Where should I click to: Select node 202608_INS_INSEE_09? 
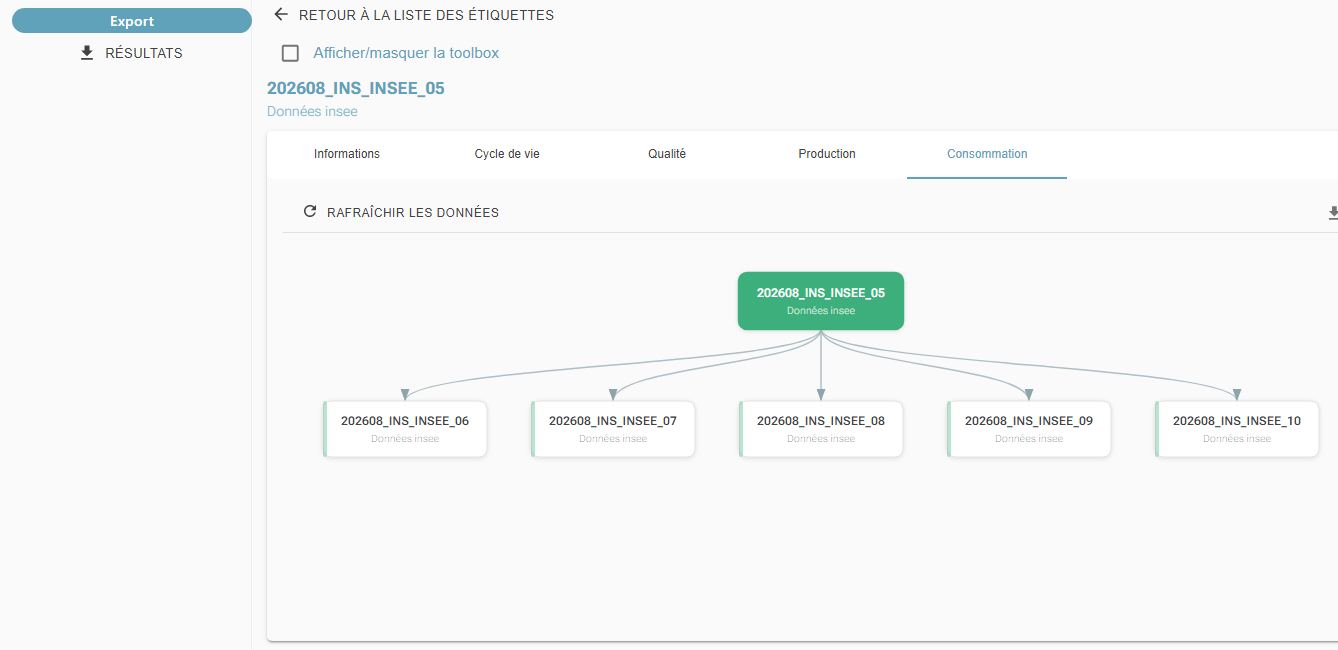pos(1029,429)
